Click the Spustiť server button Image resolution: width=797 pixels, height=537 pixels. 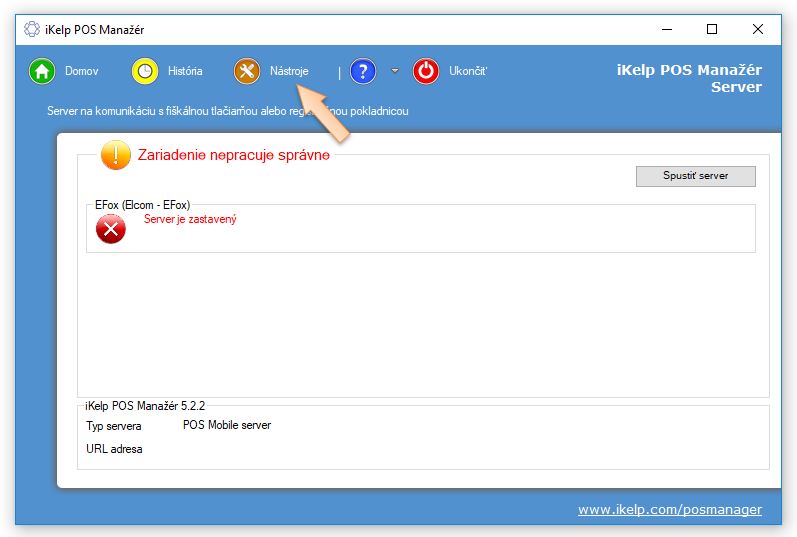(x=695, y=176)
